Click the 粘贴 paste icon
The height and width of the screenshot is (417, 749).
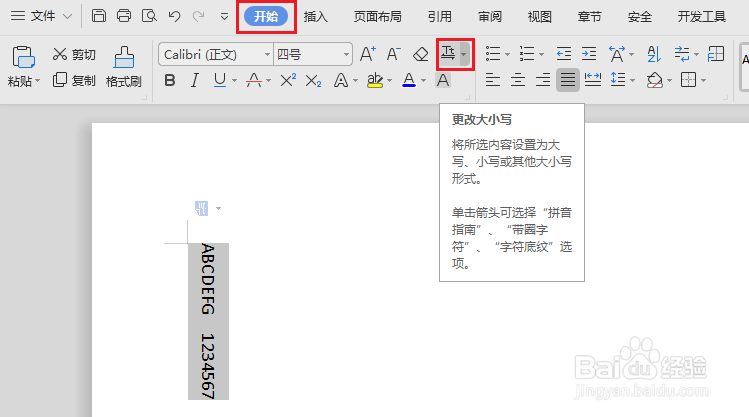coord(23,57)
